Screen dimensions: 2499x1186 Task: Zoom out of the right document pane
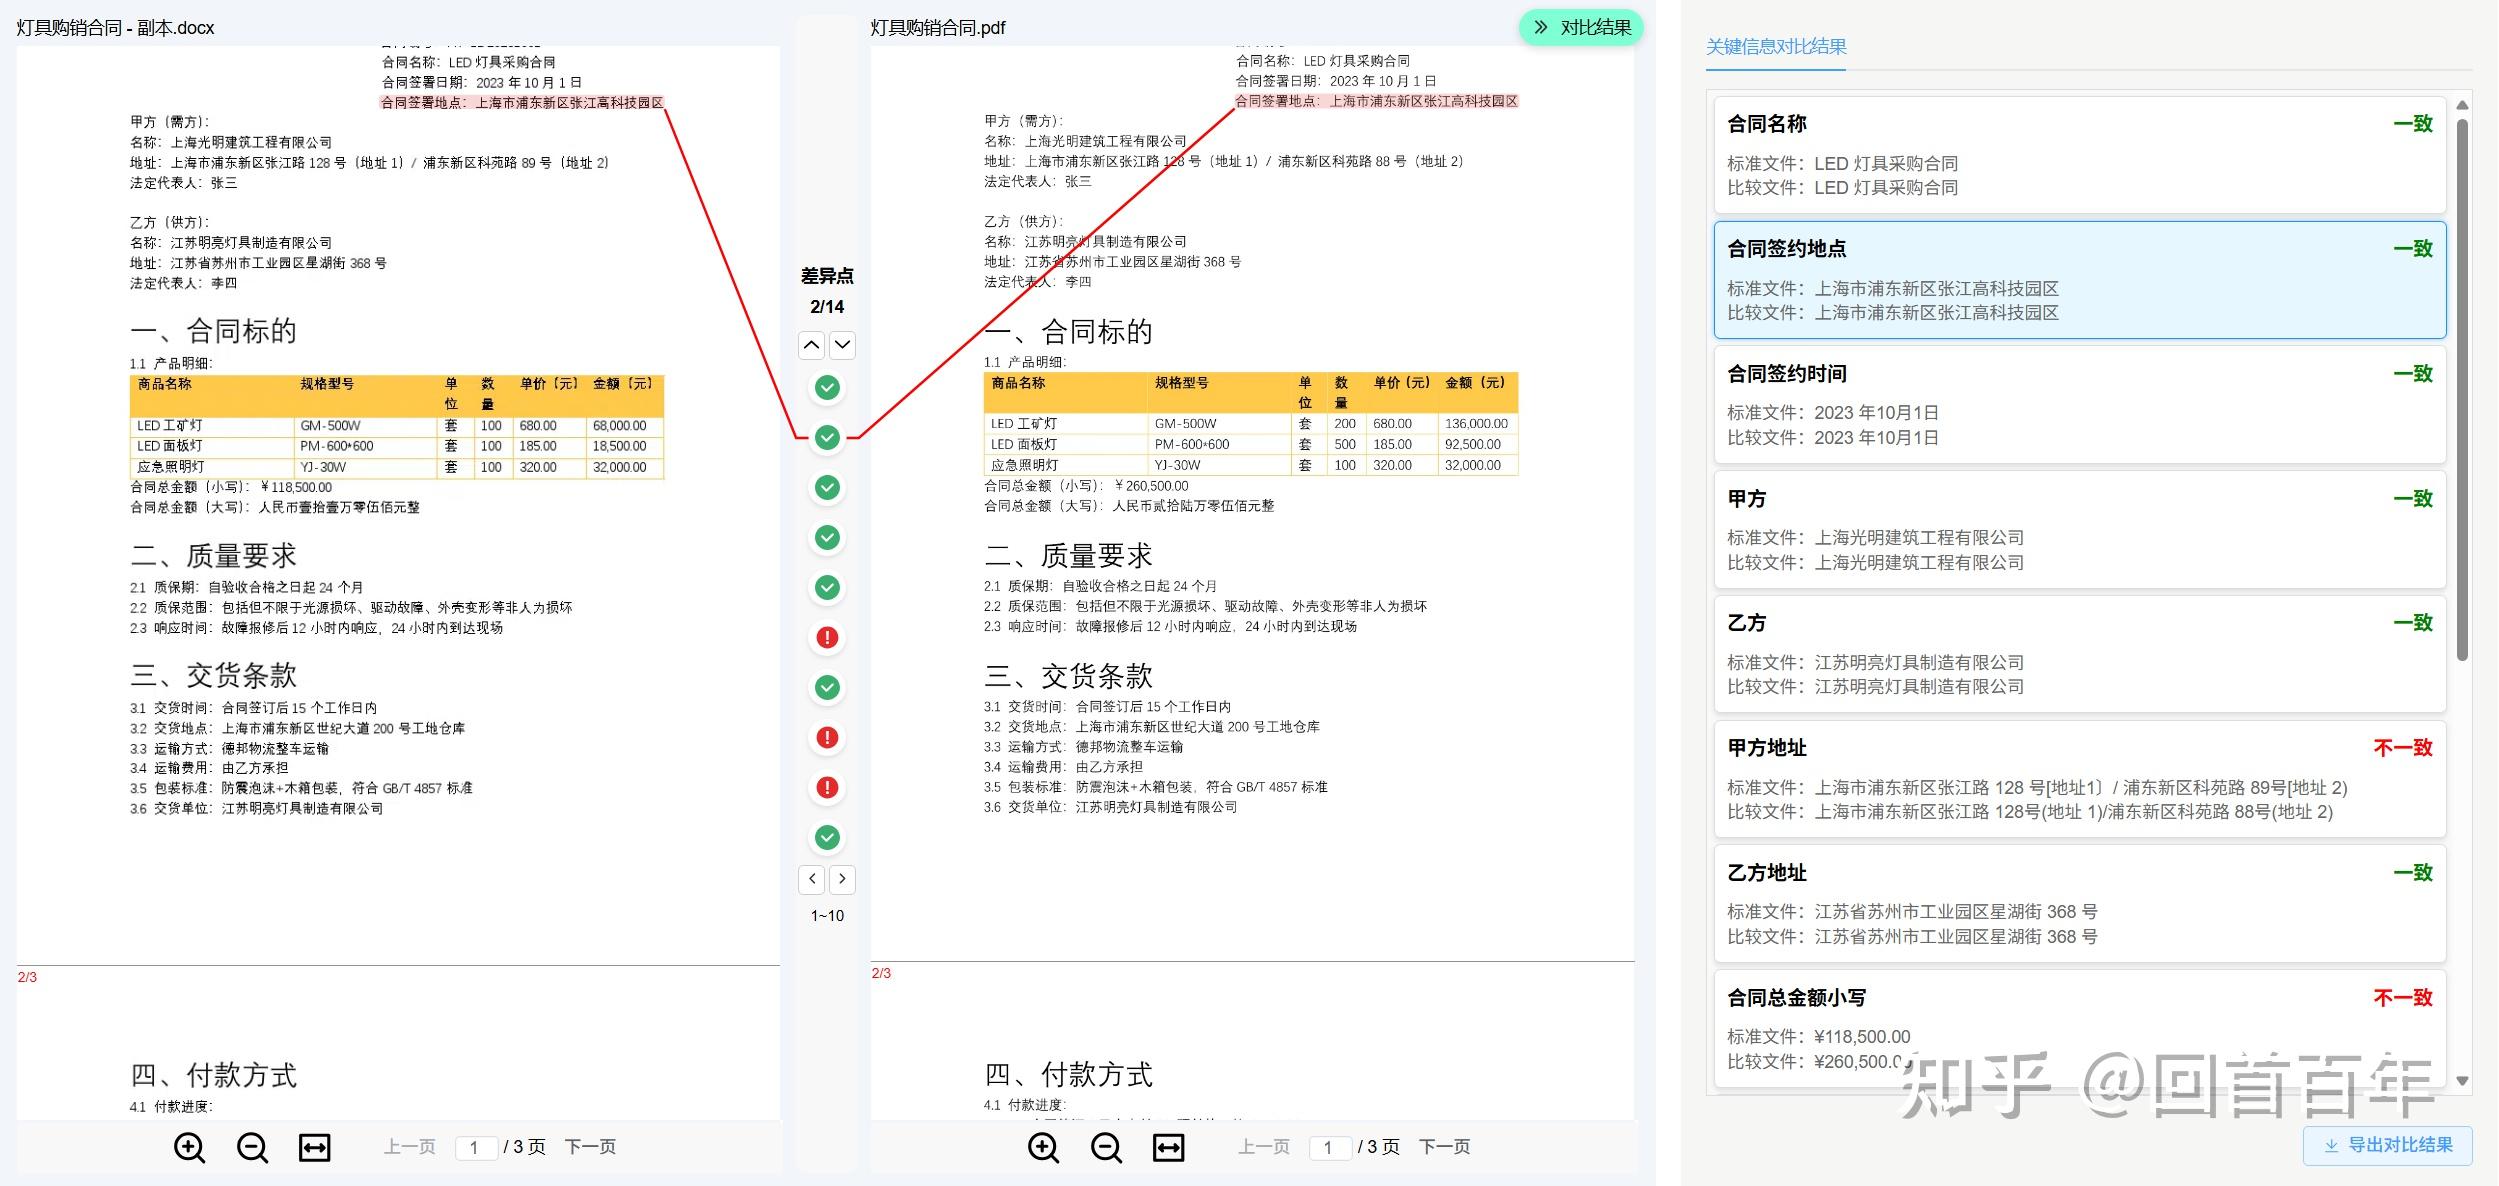pos(1107,1147)
